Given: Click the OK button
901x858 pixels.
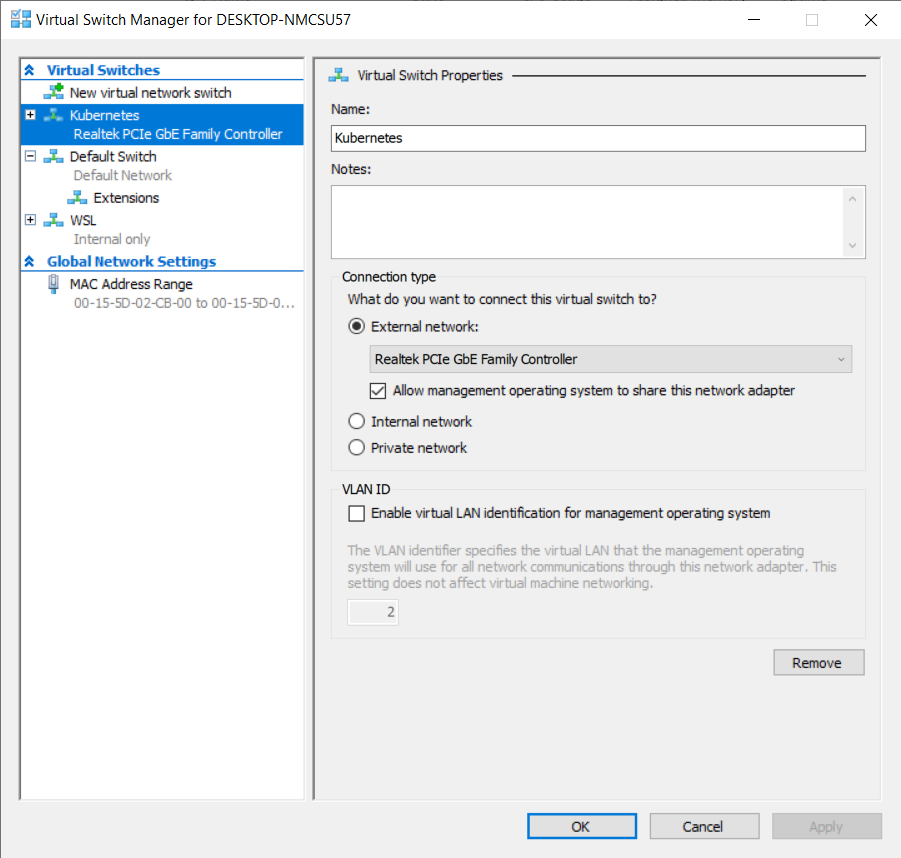Looking at the screenshot, I should (x=582, y=826).
